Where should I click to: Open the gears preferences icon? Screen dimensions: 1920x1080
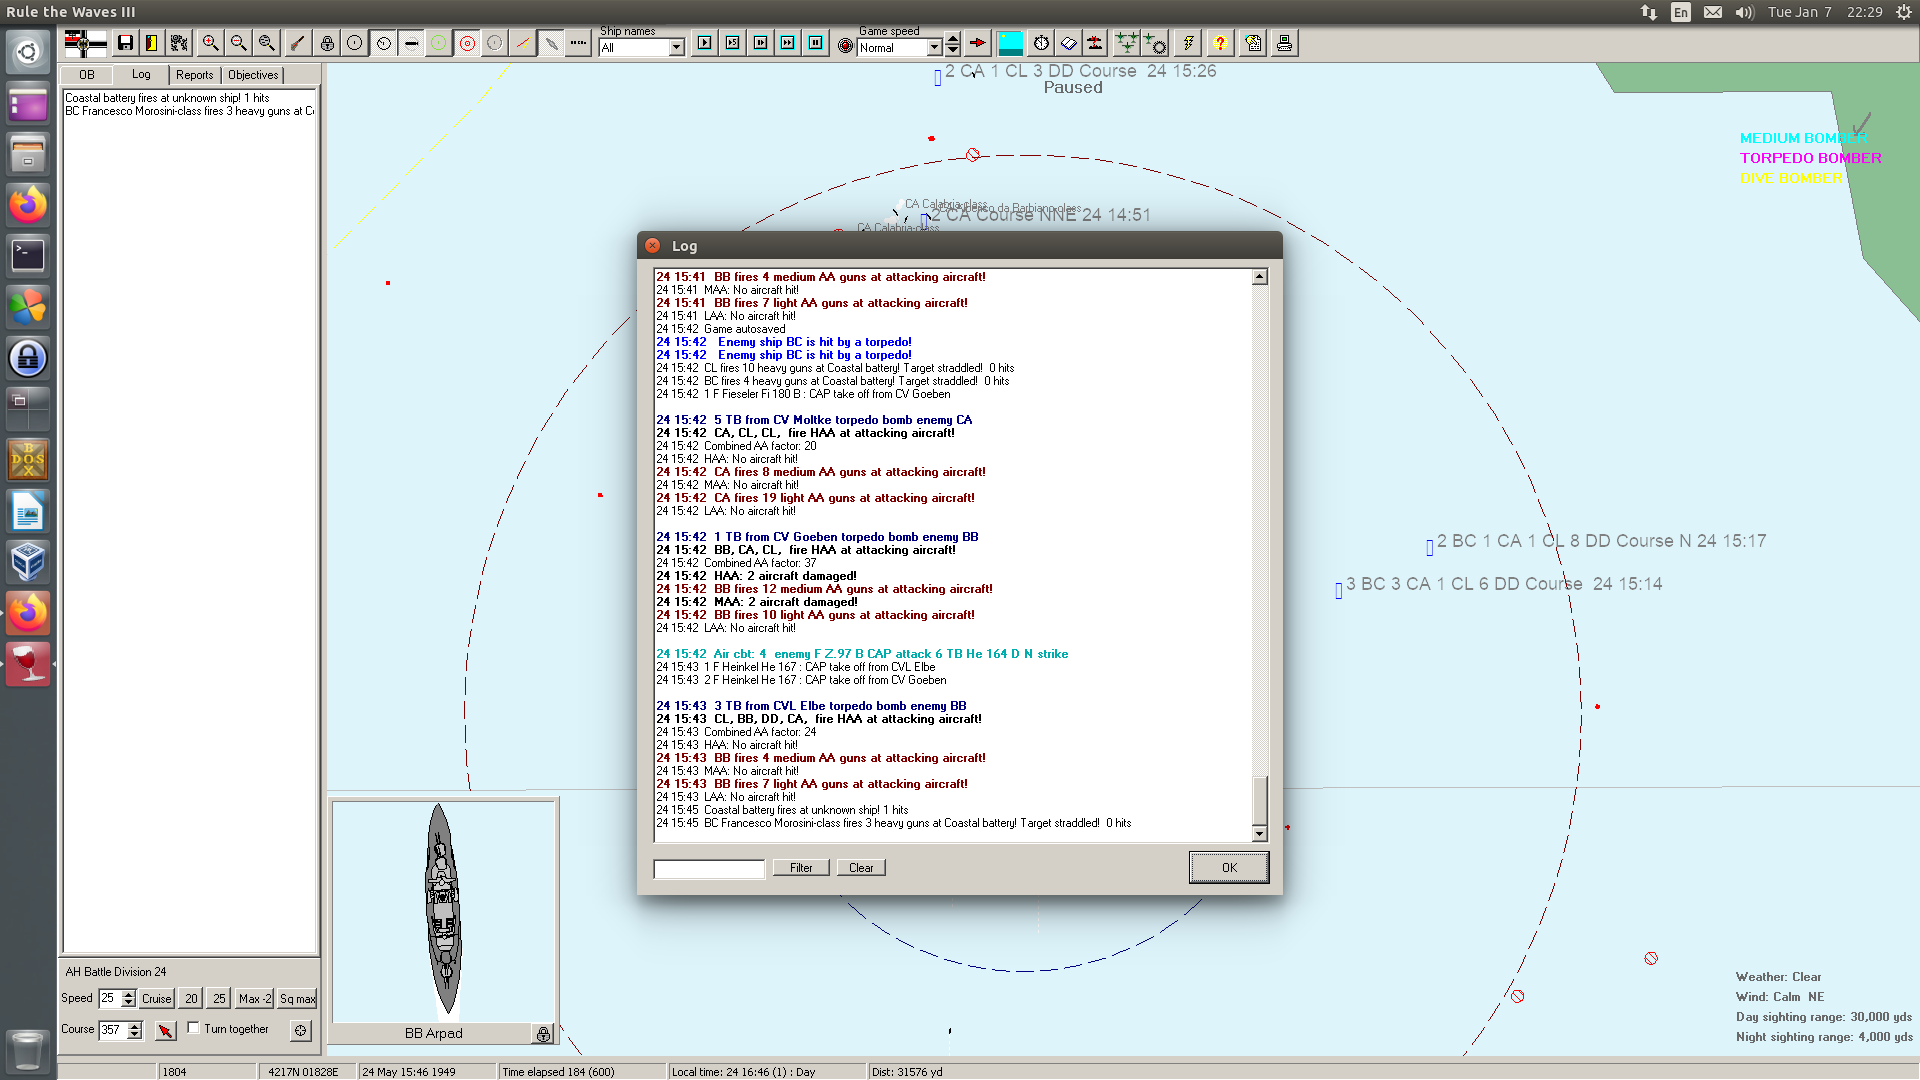click(x=179, y=43)
